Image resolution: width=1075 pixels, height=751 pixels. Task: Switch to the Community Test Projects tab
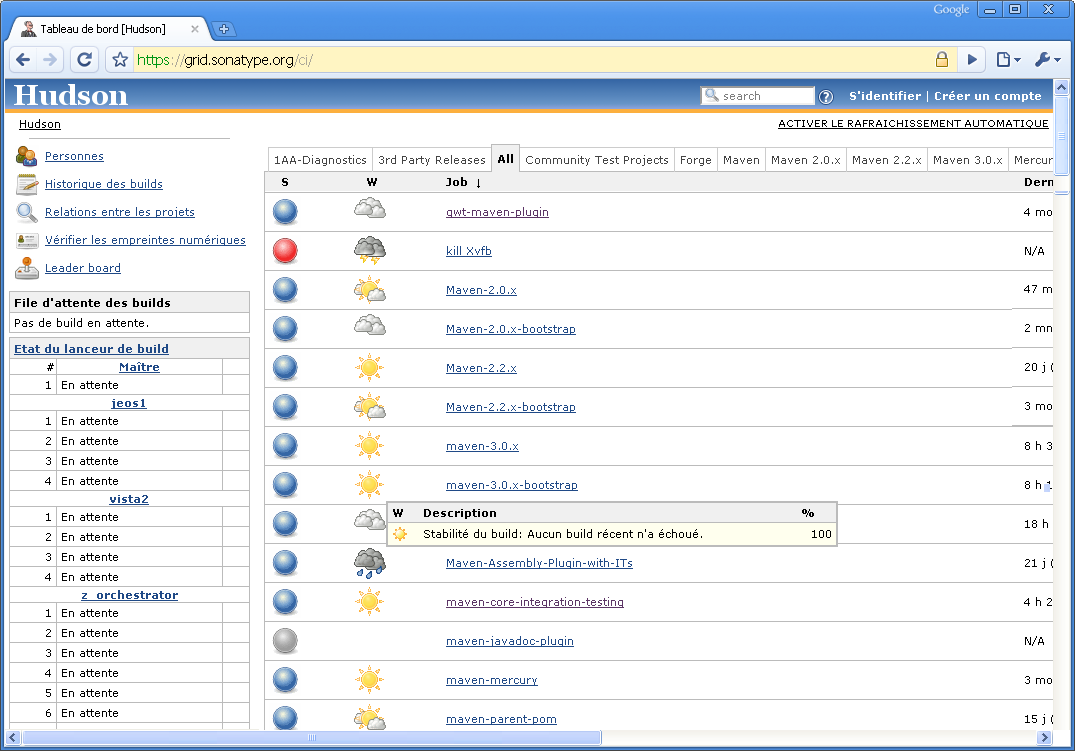[596, 160]
